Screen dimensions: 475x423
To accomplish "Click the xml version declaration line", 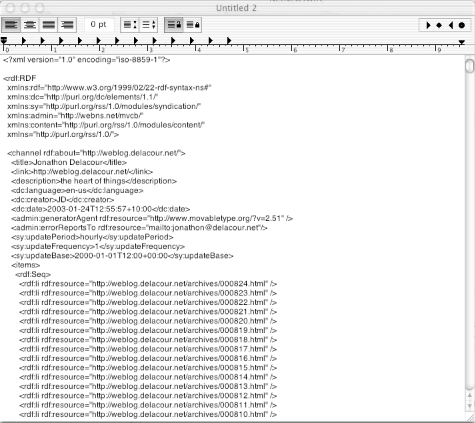I will (87, 60).
